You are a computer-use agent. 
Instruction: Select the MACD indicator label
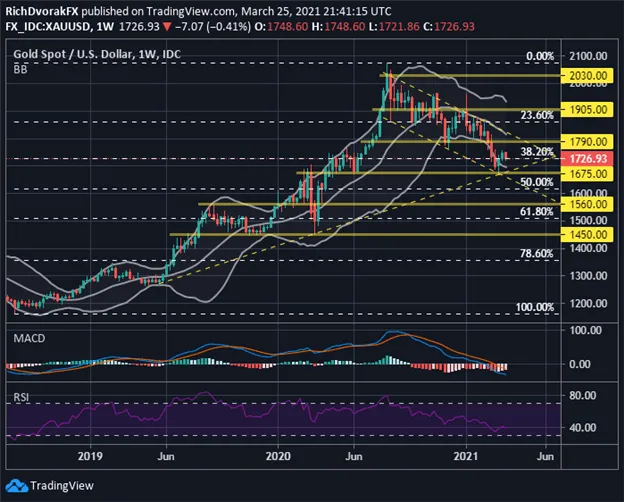(x=29, y=338)
